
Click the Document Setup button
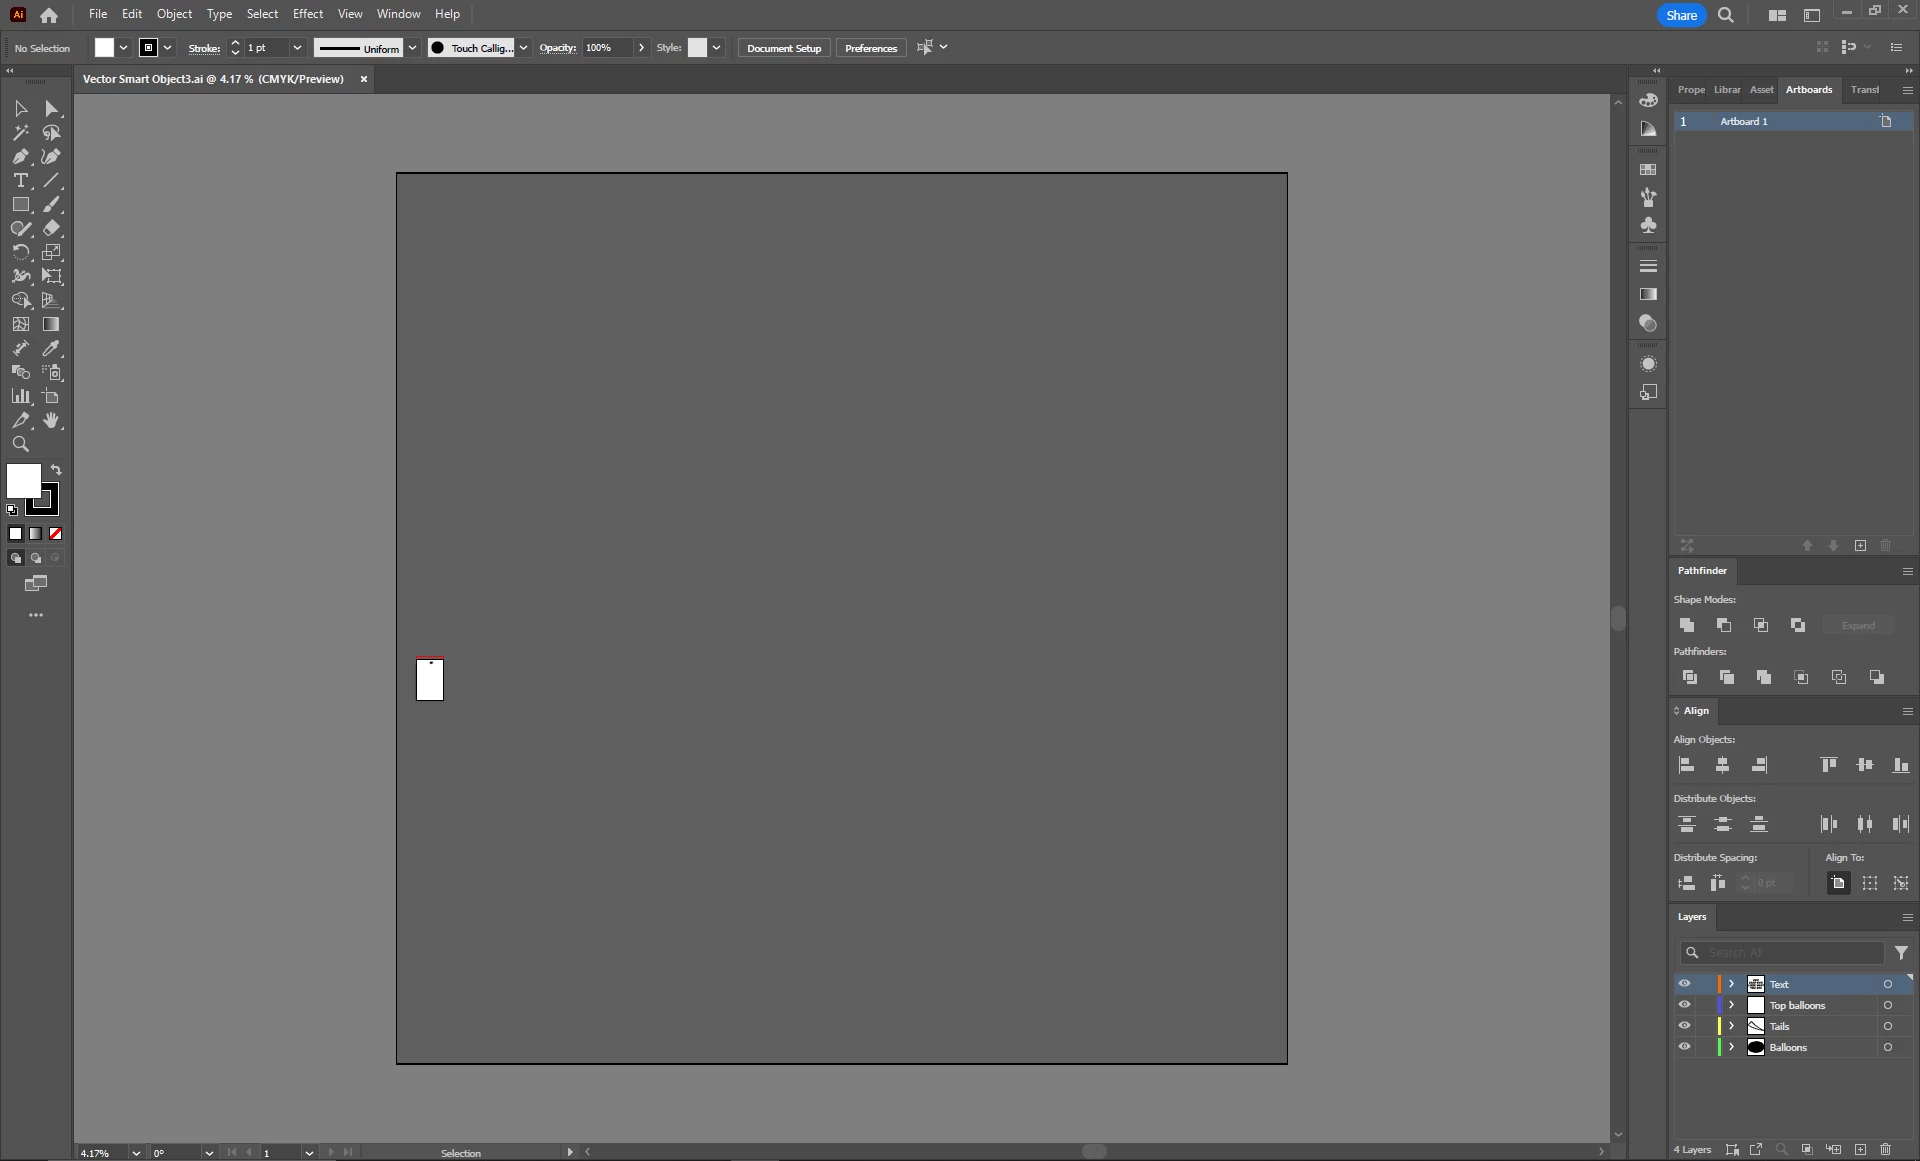coord(783,48)
